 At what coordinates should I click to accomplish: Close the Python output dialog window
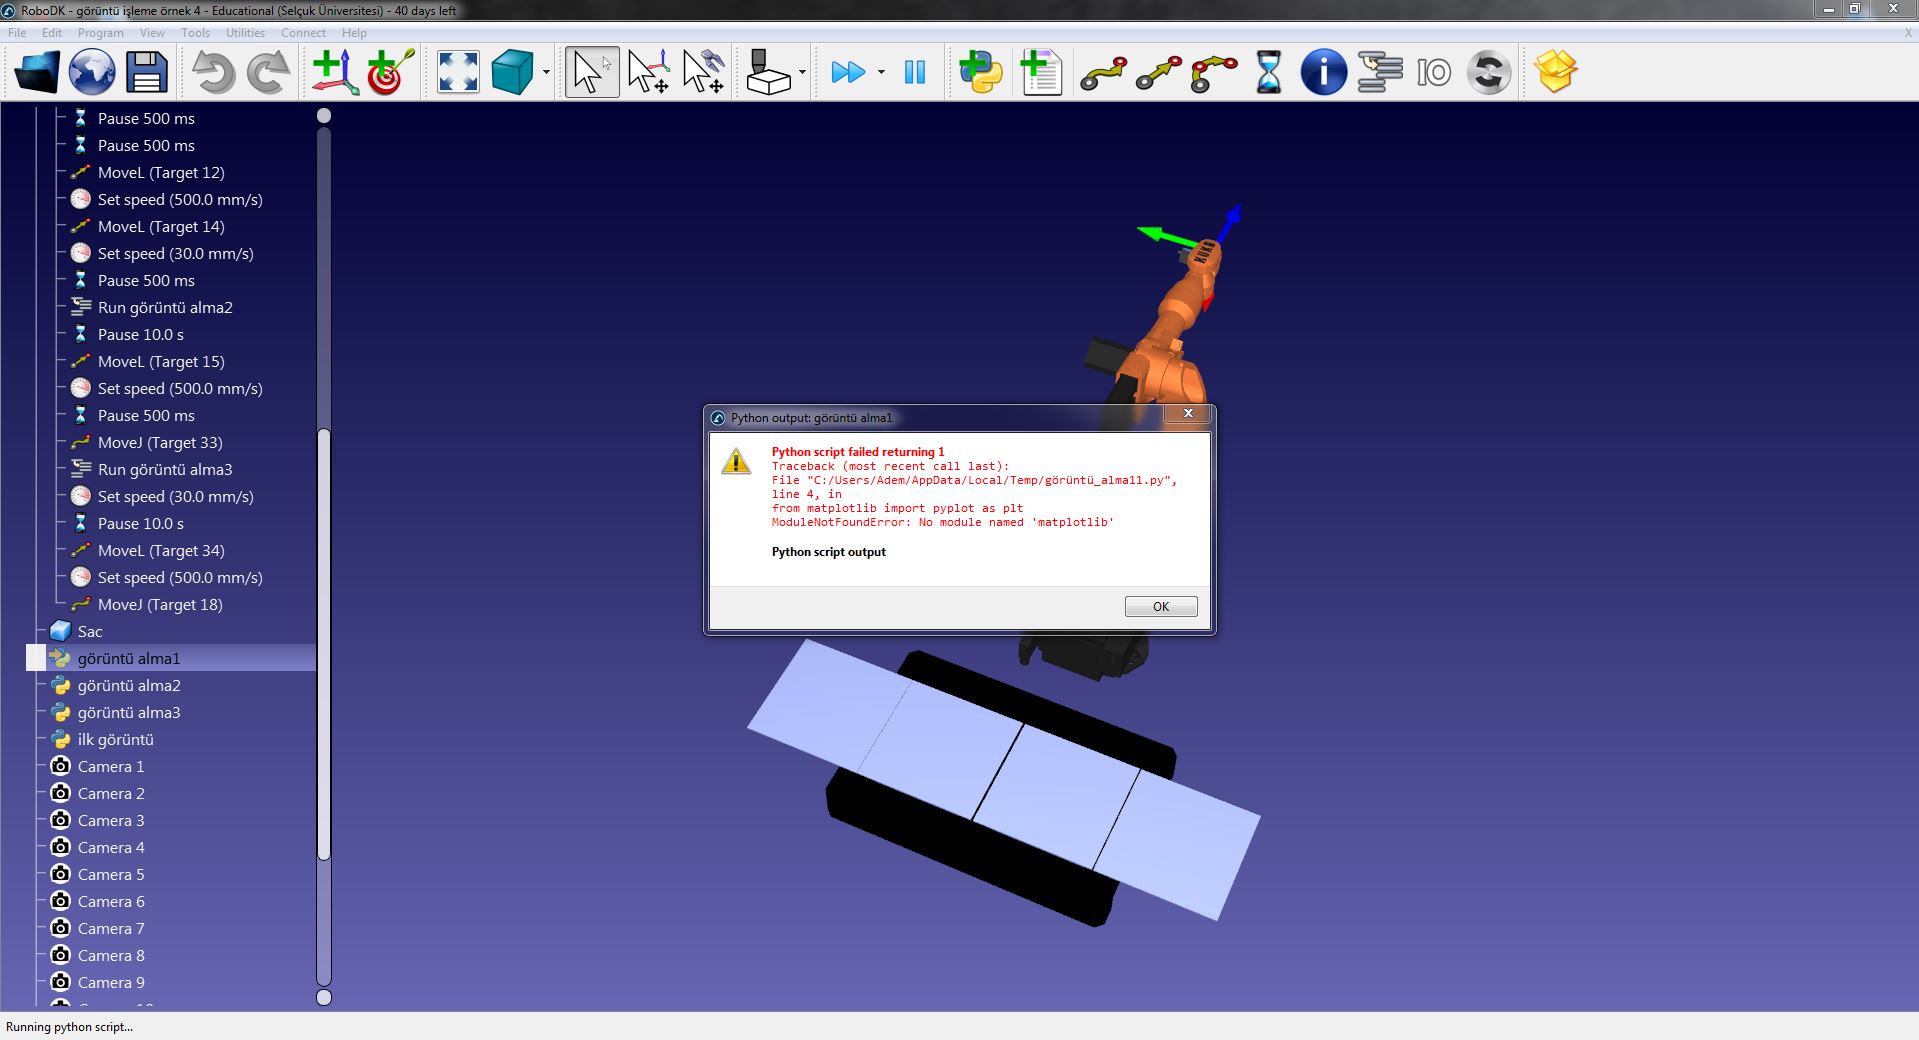[1188, 413]
